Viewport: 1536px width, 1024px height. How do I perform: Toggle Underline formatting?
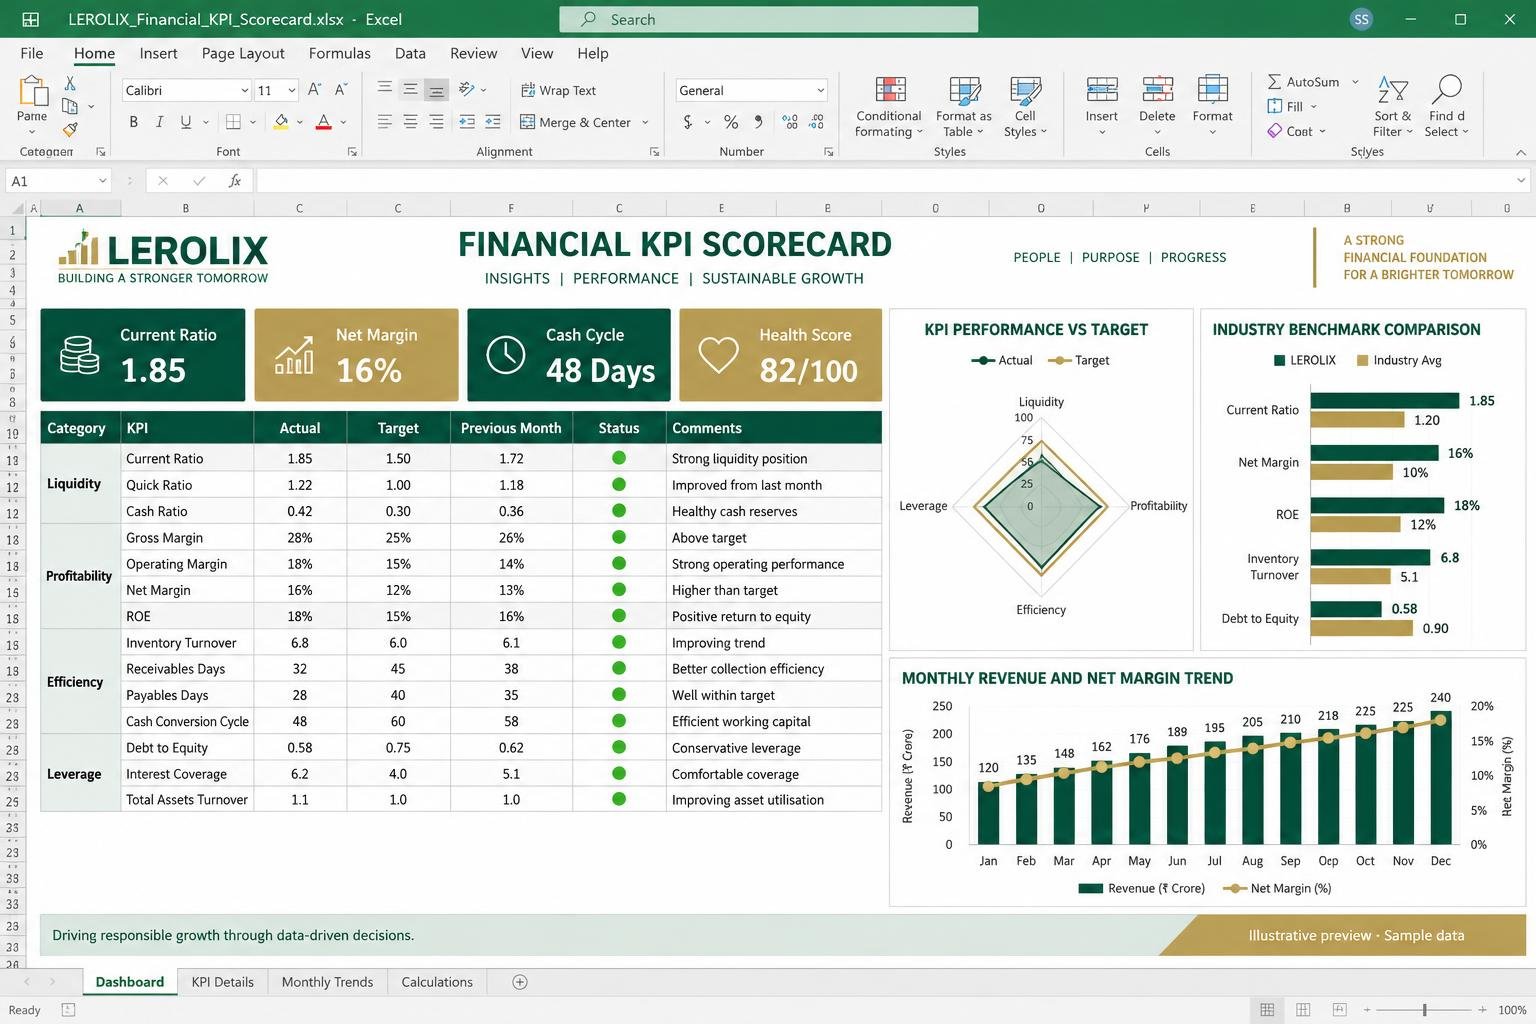[186, 122]
